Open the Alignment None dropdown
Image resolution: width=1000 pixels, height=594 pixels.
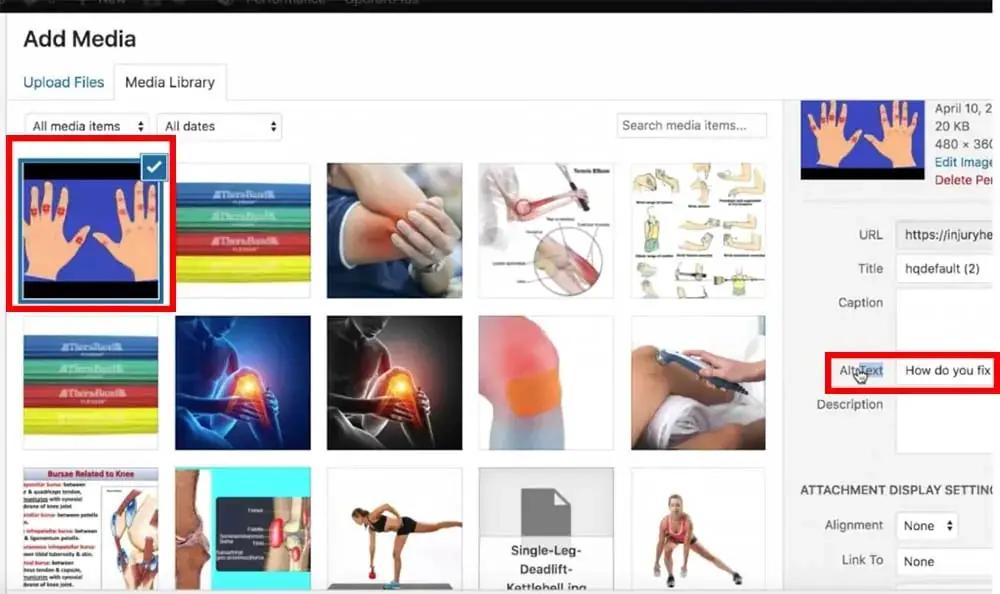pyautogui.click(x=927, y=526)
